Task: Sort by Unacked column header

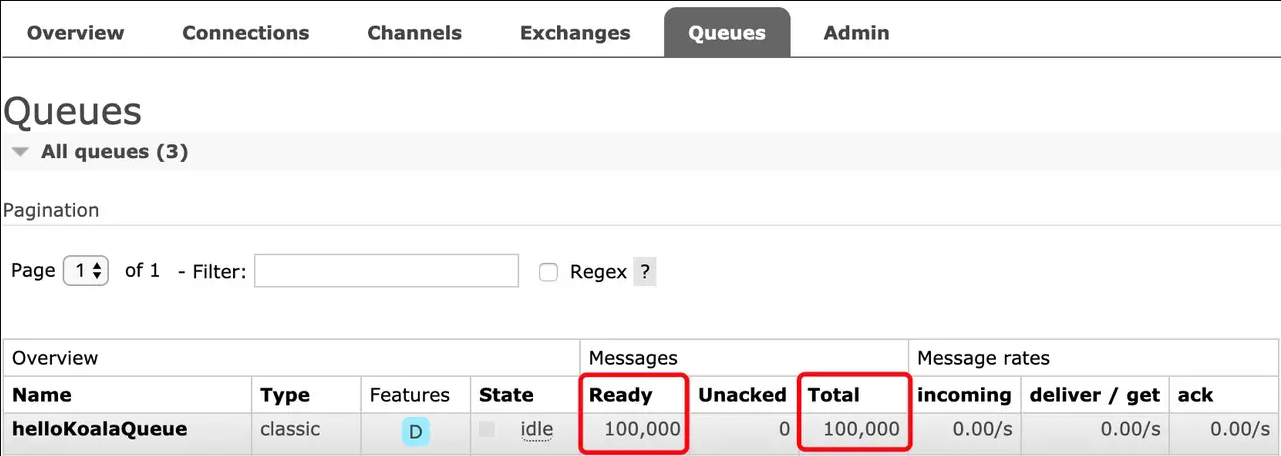Action: pyautogui.click(x=742, y=395)
